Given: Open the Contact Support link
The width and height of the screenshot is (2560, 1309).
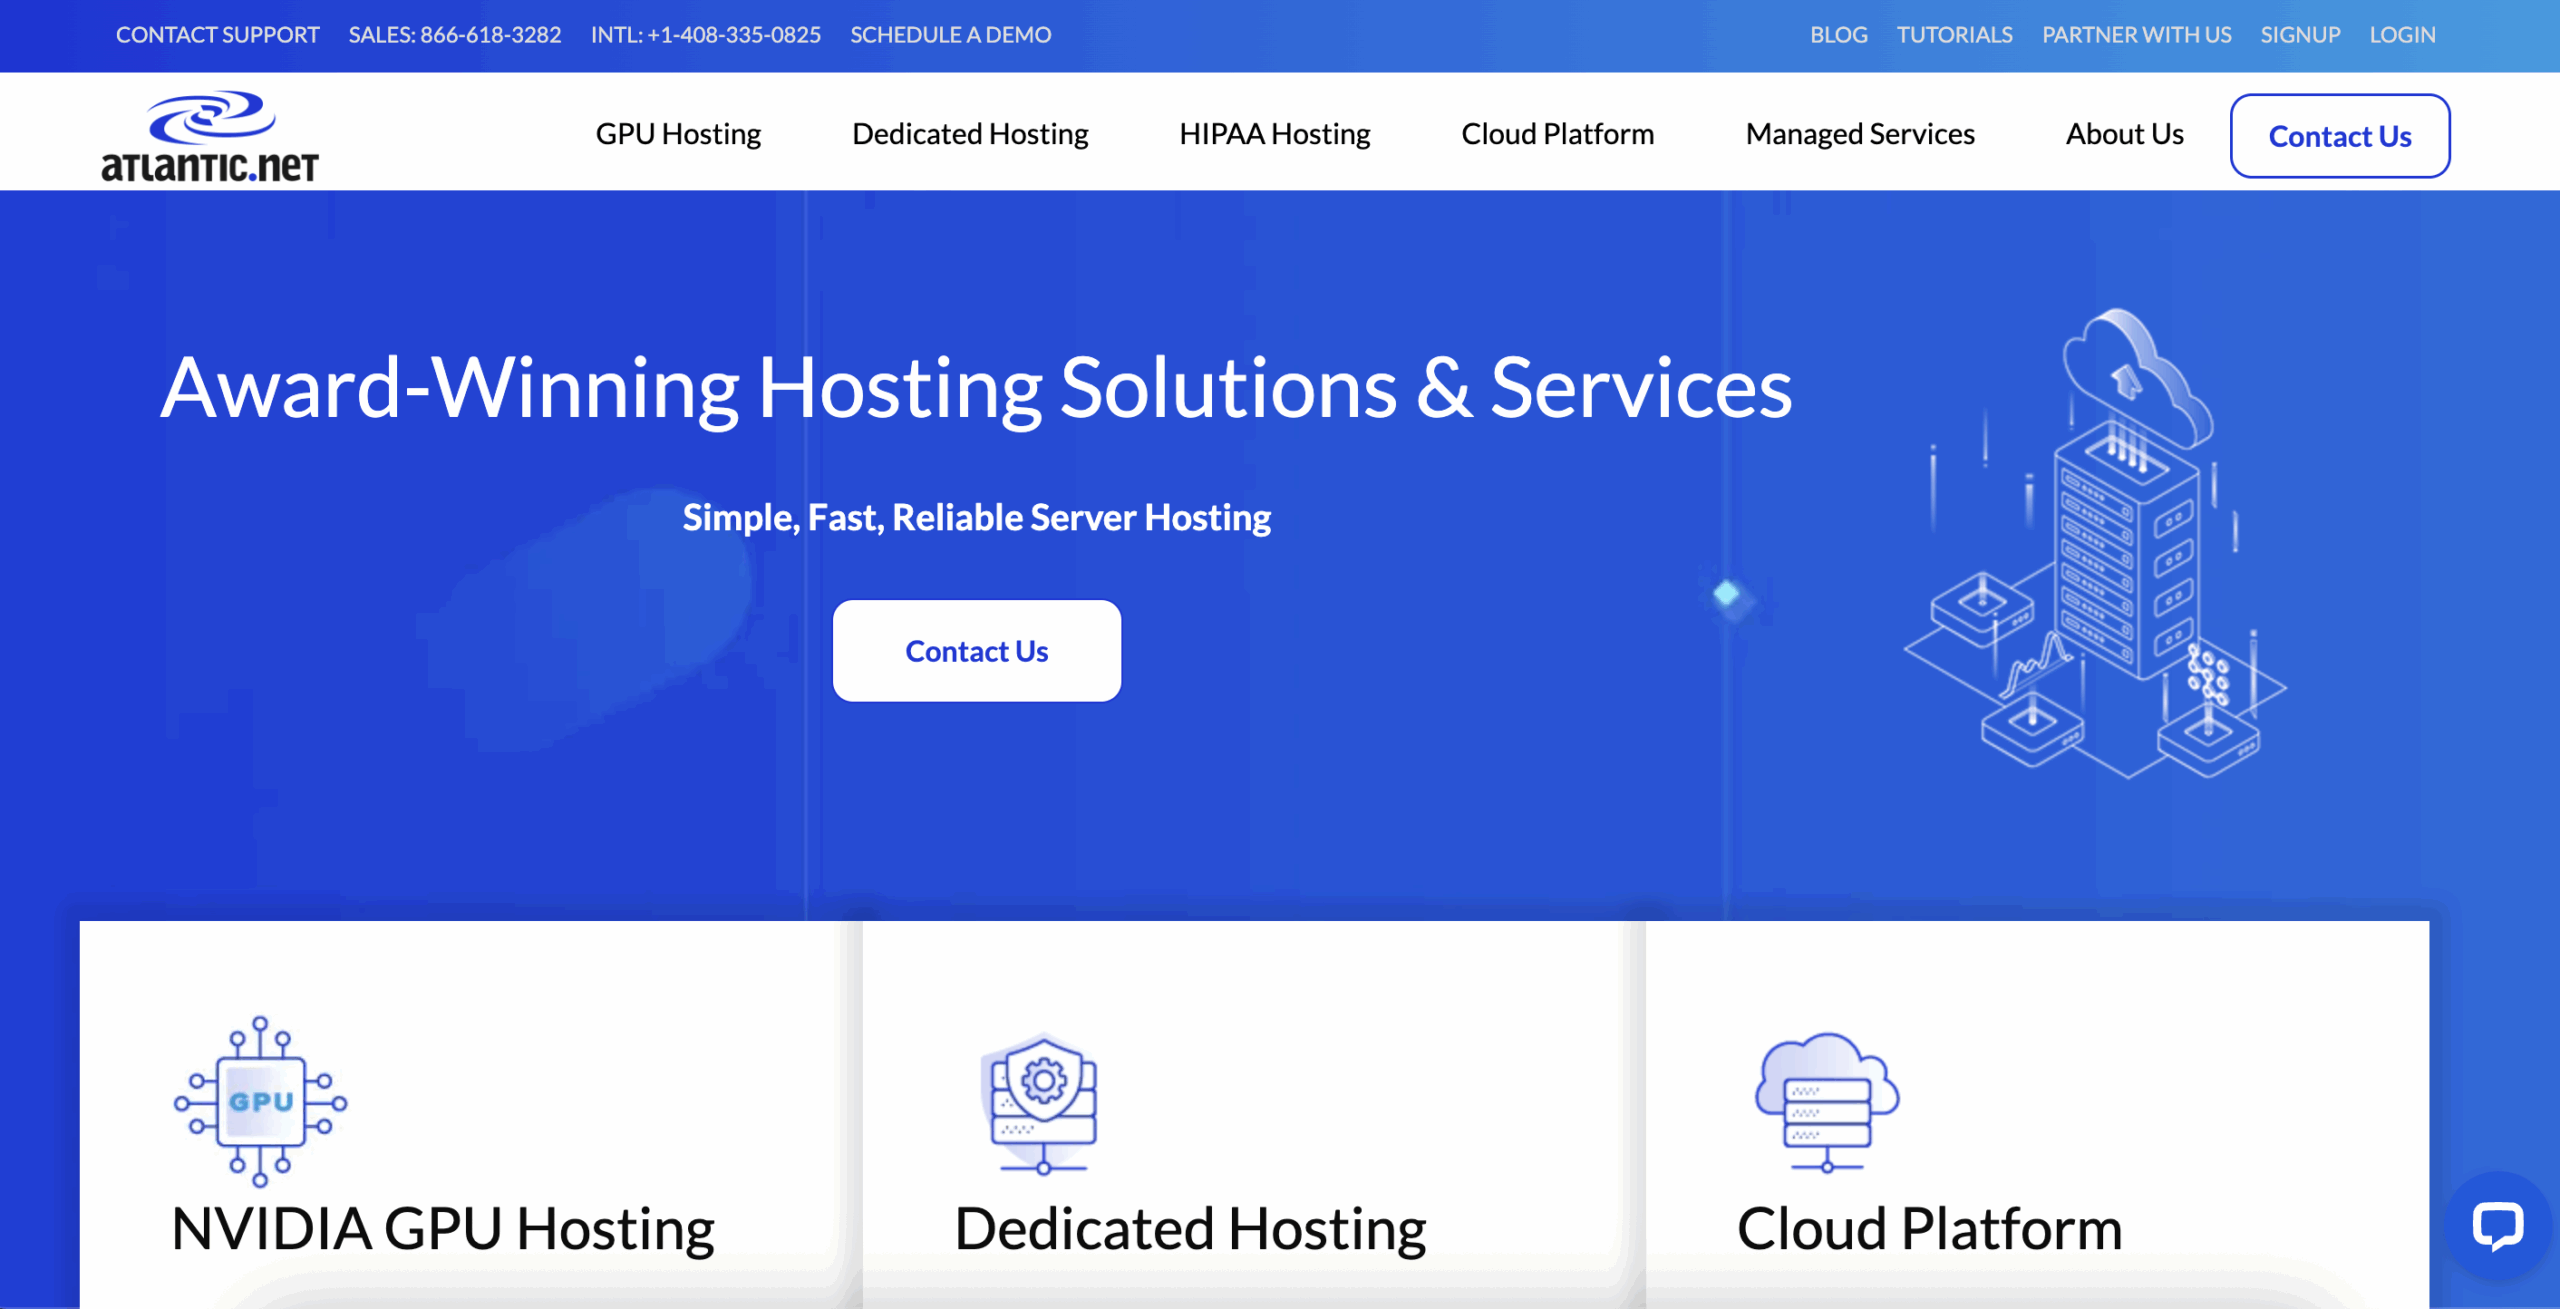Looking at the screenshot, I should [x=218, y=35].
